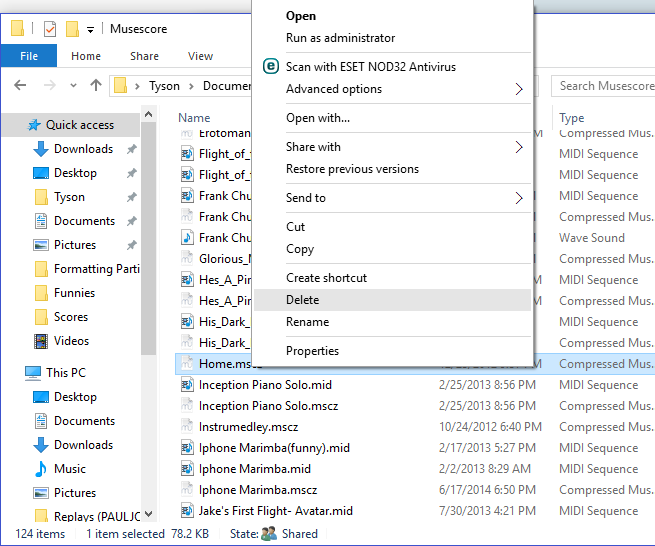Sort by the Type column header

click(x=571, y=118)
